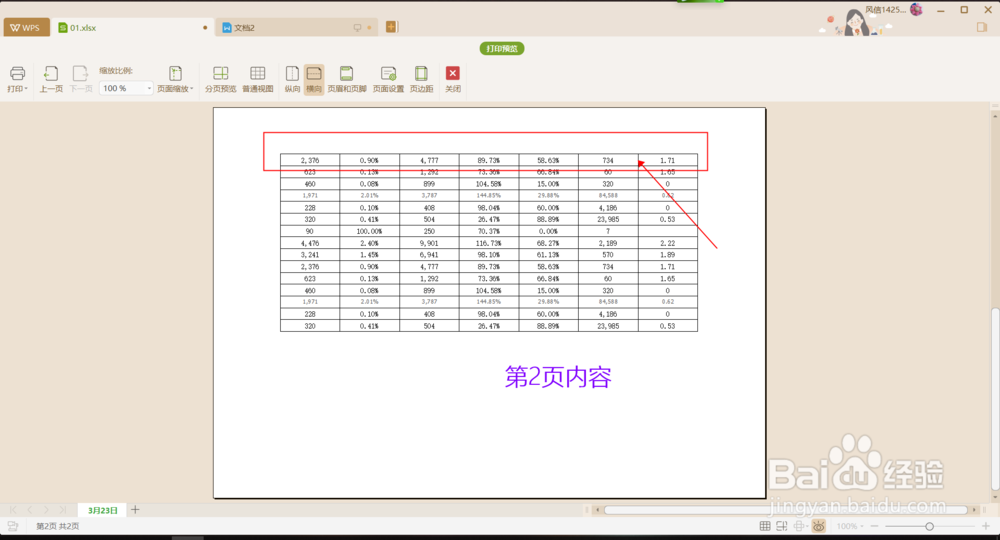Set orientation to 横向 landscape

click(x=314, y=79)
